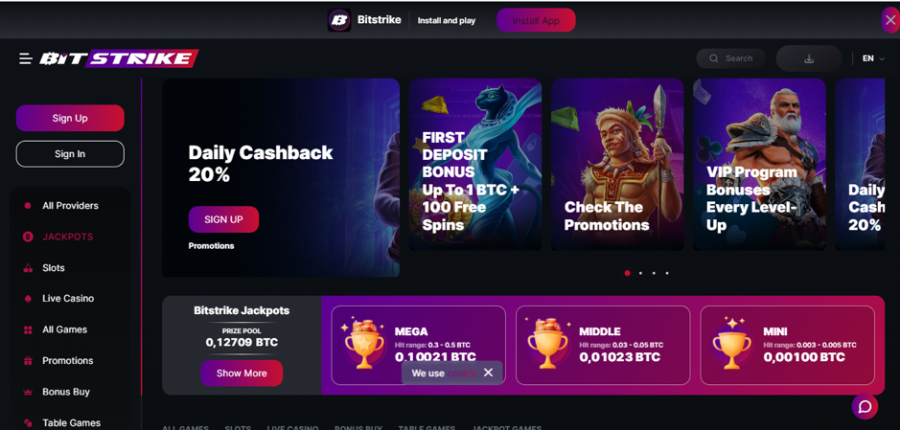Select the fourth carousel dot indicator
The image size is (900, 430).
coord(667,273)
